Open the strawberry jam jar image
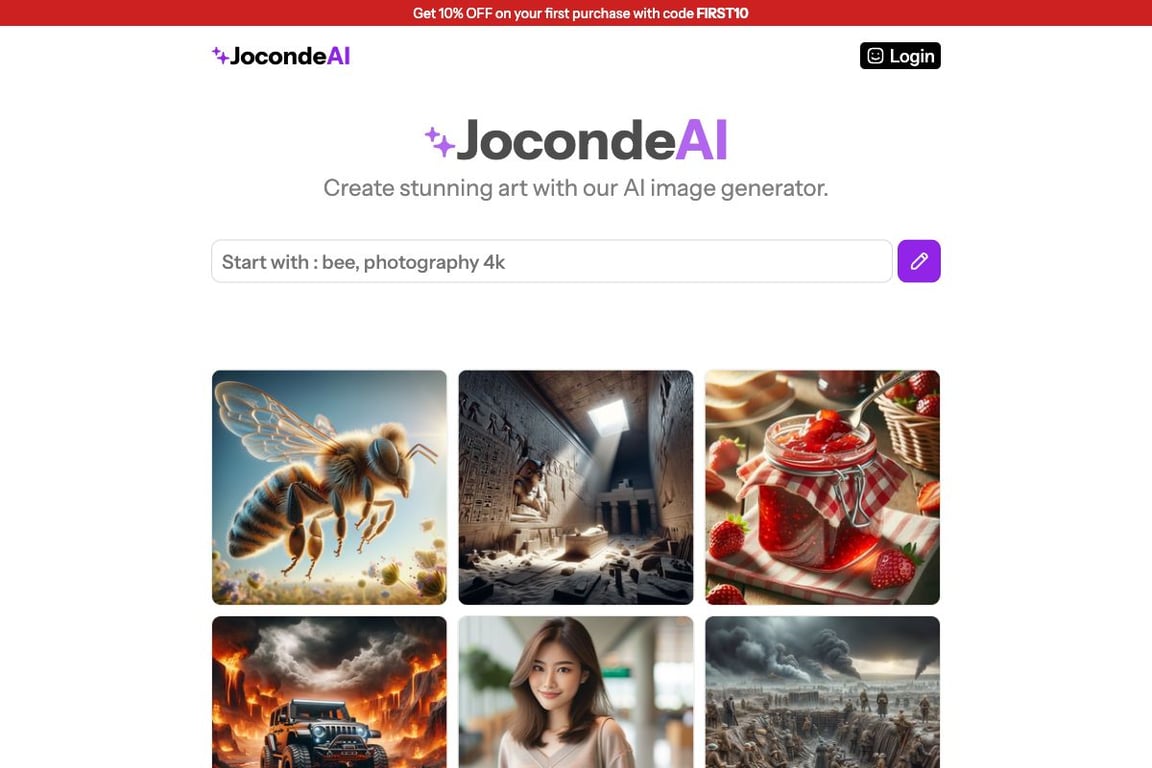 822,487
